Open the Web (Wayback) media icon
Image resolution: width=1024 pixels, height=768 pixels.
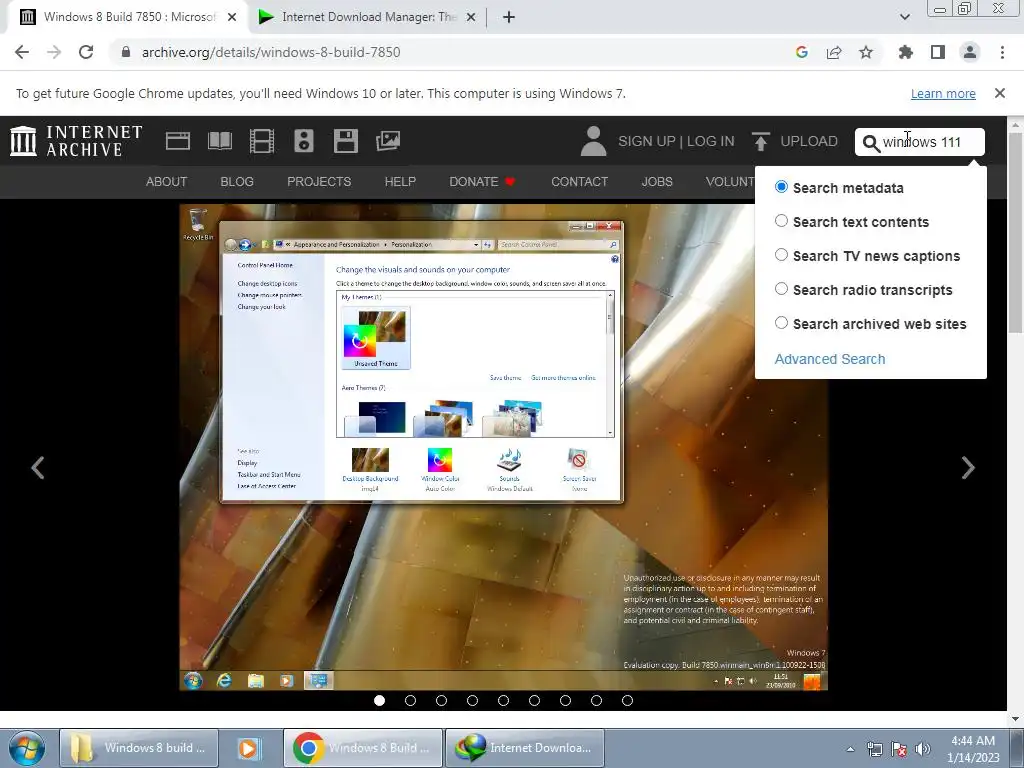(178, 141)
